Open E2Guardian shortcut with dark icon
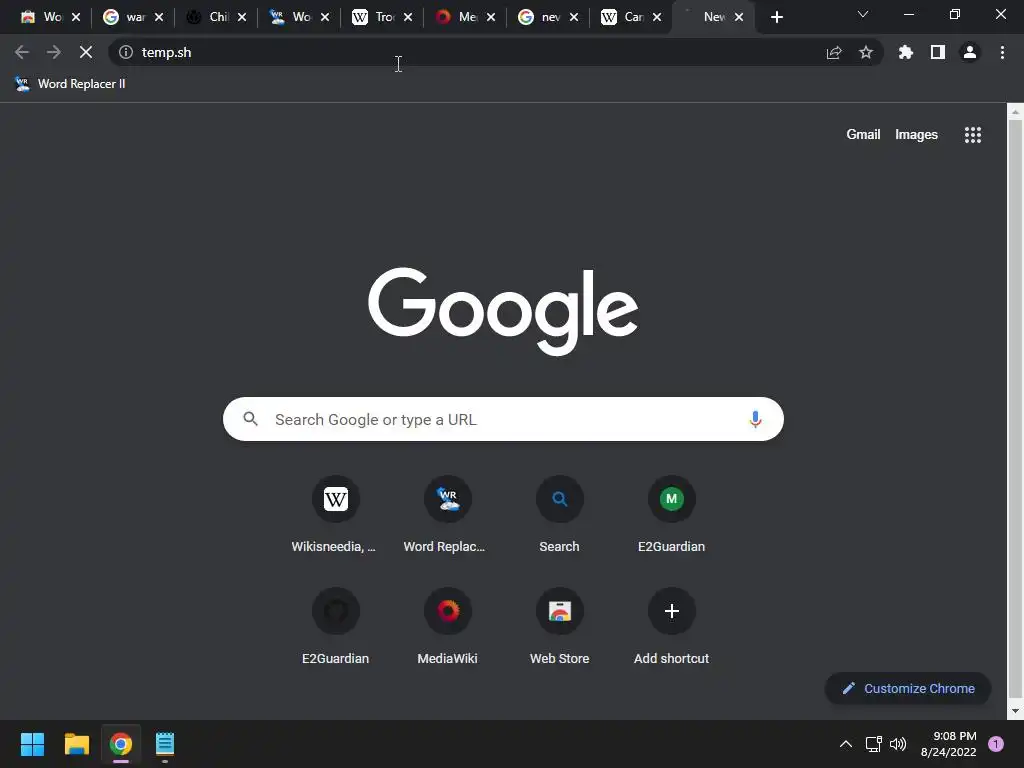The image size is (1024, 768). (336, 628)
